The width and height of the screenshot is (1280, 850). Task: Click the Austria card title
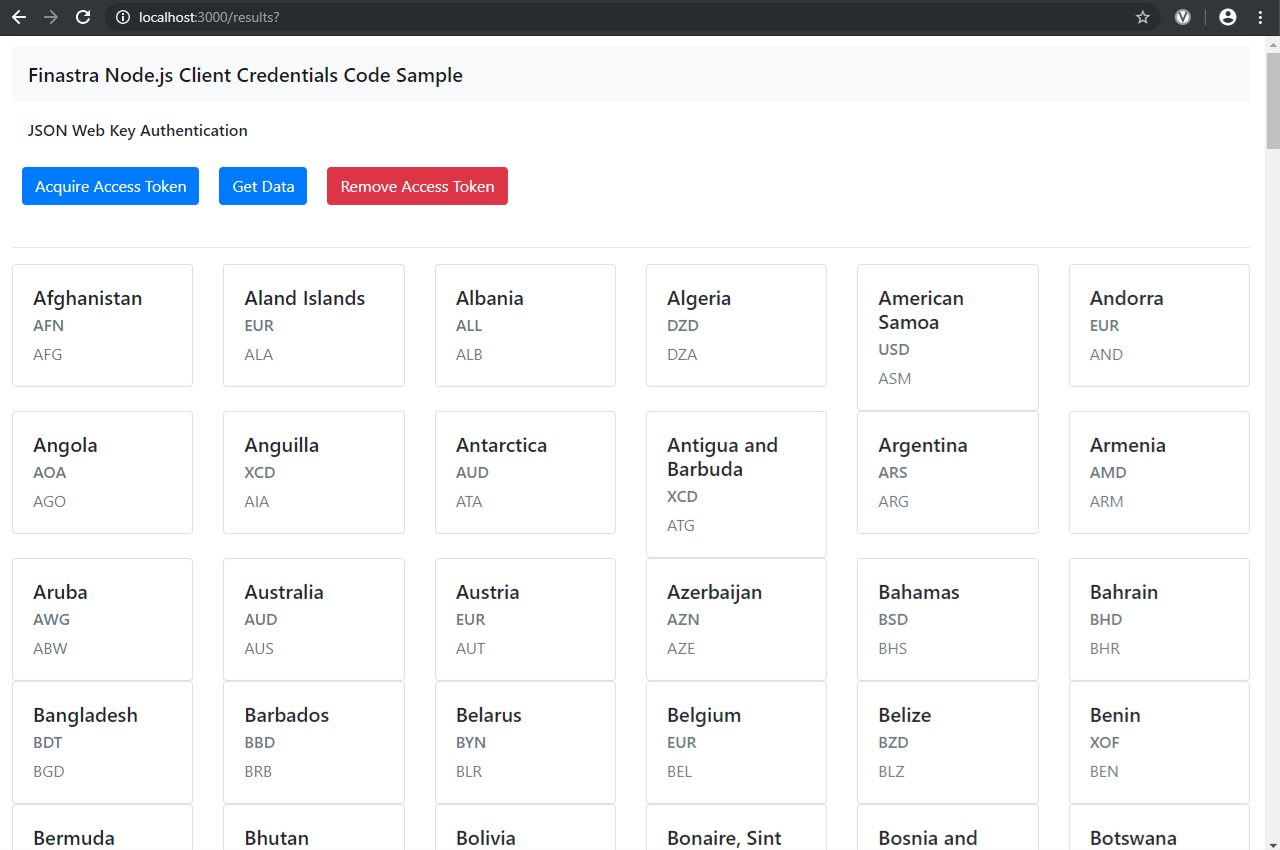[488, 592]
